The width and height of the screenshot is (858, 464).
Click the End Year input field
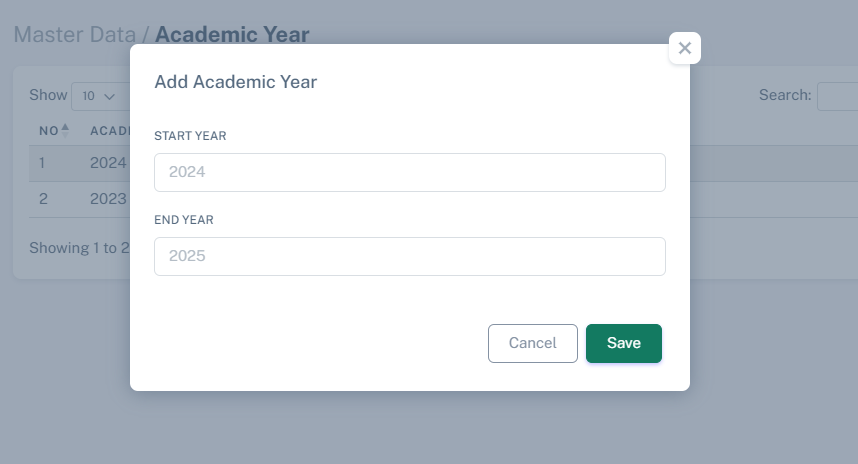(409, 256)
